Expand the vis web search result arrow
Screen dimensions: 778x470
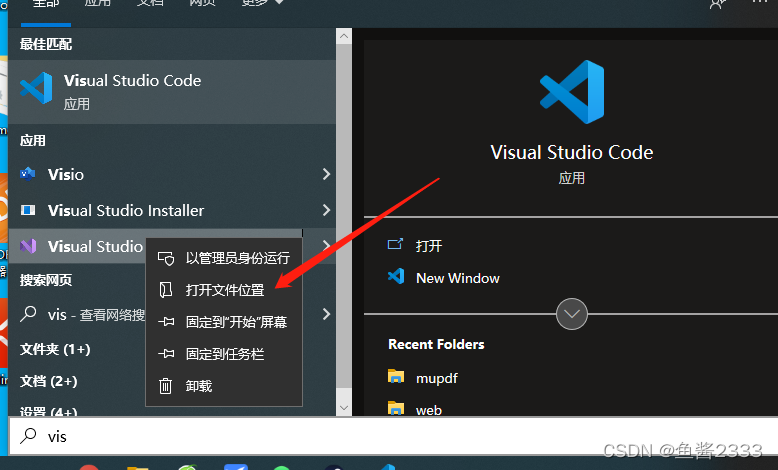tap(326, 314)
